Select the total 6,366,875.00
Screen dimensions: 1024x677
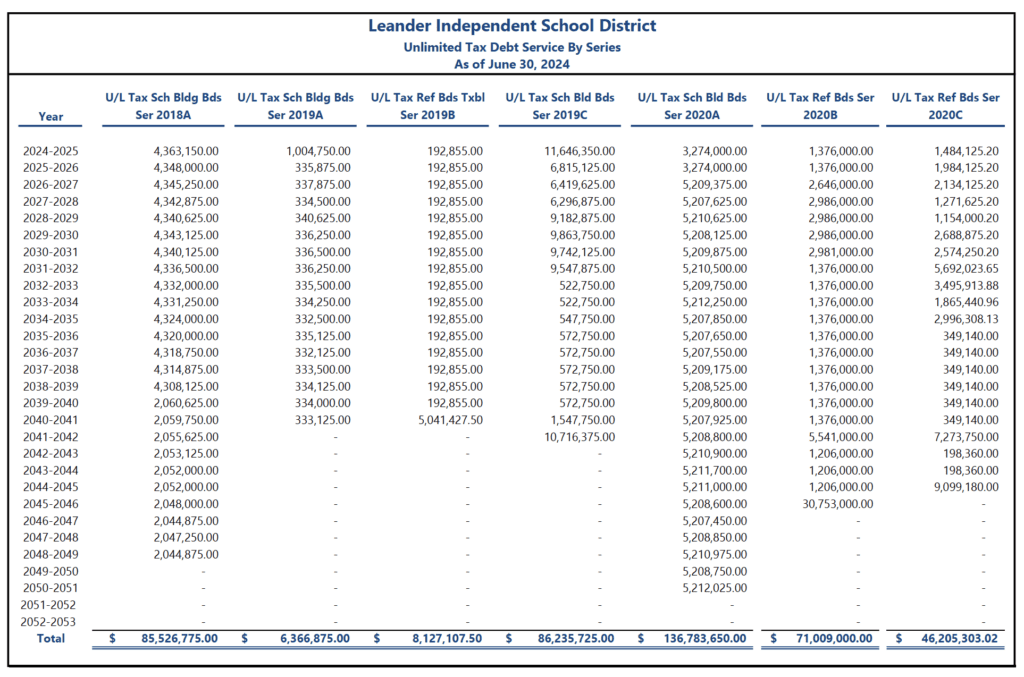(315, 638)
